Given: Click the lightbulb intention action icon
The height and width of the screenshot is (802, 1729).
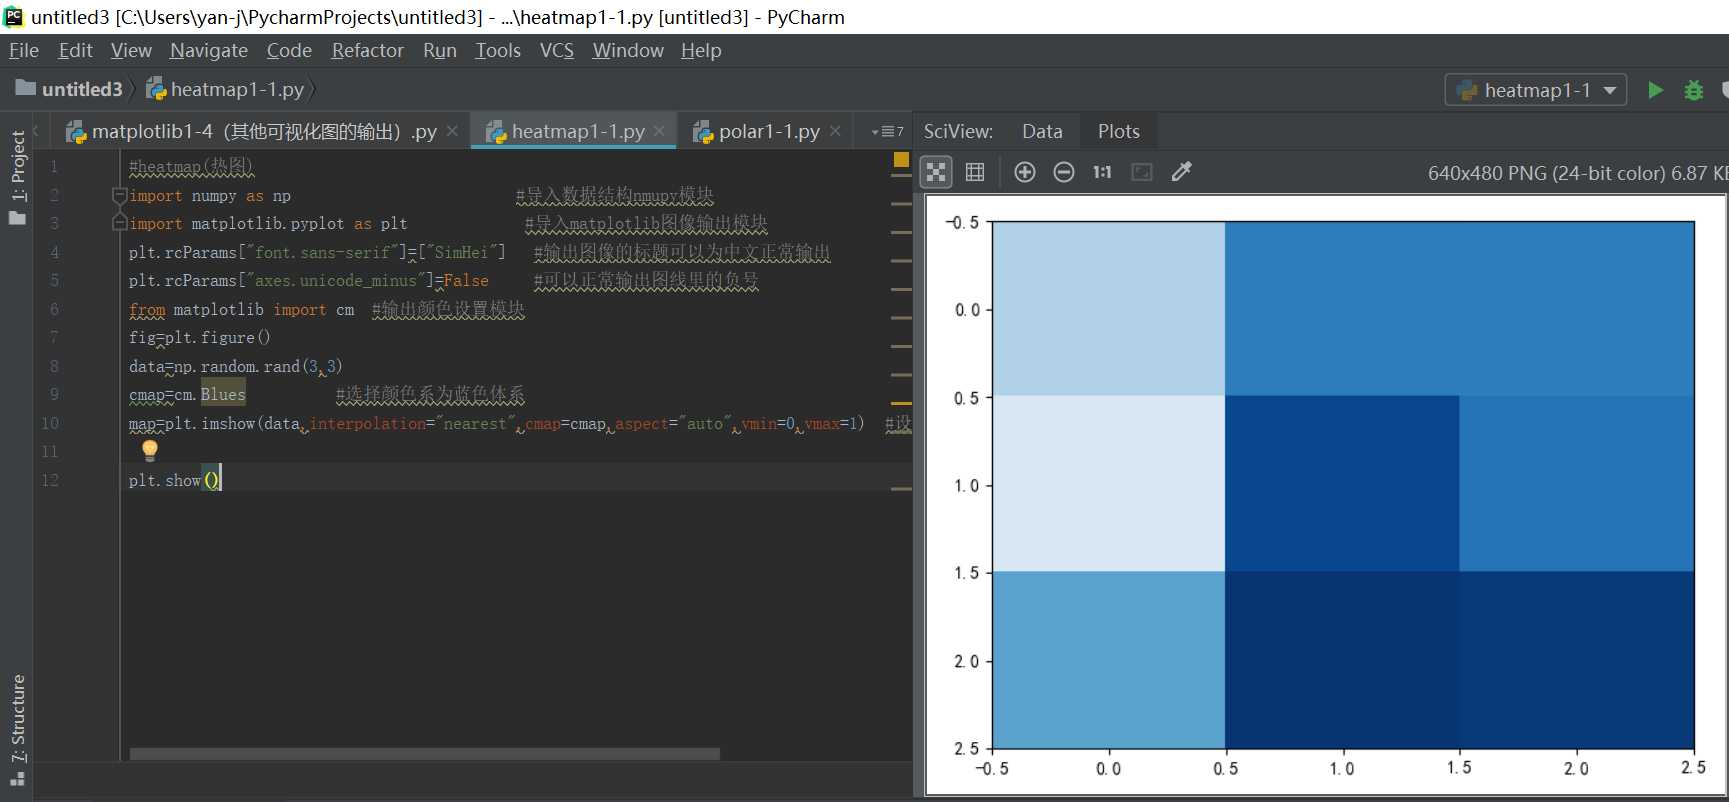Looking at the screenshot, I should (150, 450).
